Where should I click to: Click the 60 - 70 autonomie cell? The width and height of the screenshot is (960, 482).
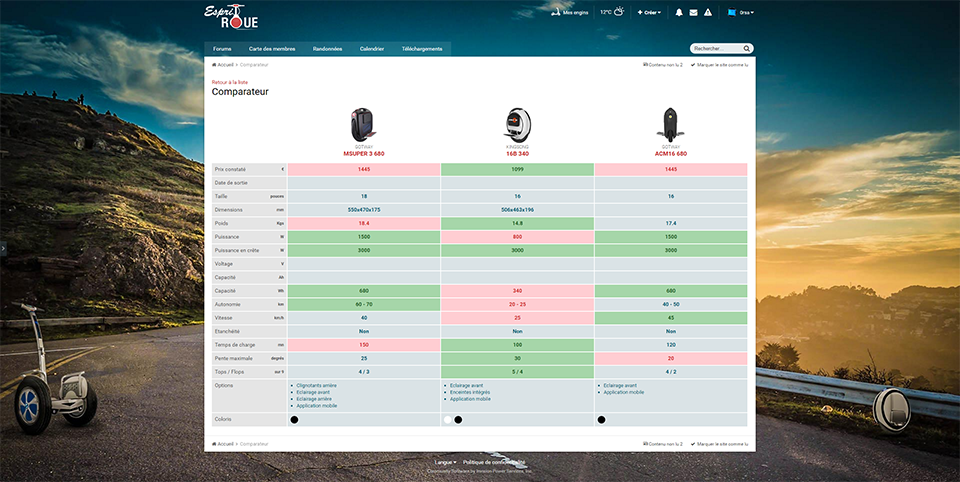364,304
